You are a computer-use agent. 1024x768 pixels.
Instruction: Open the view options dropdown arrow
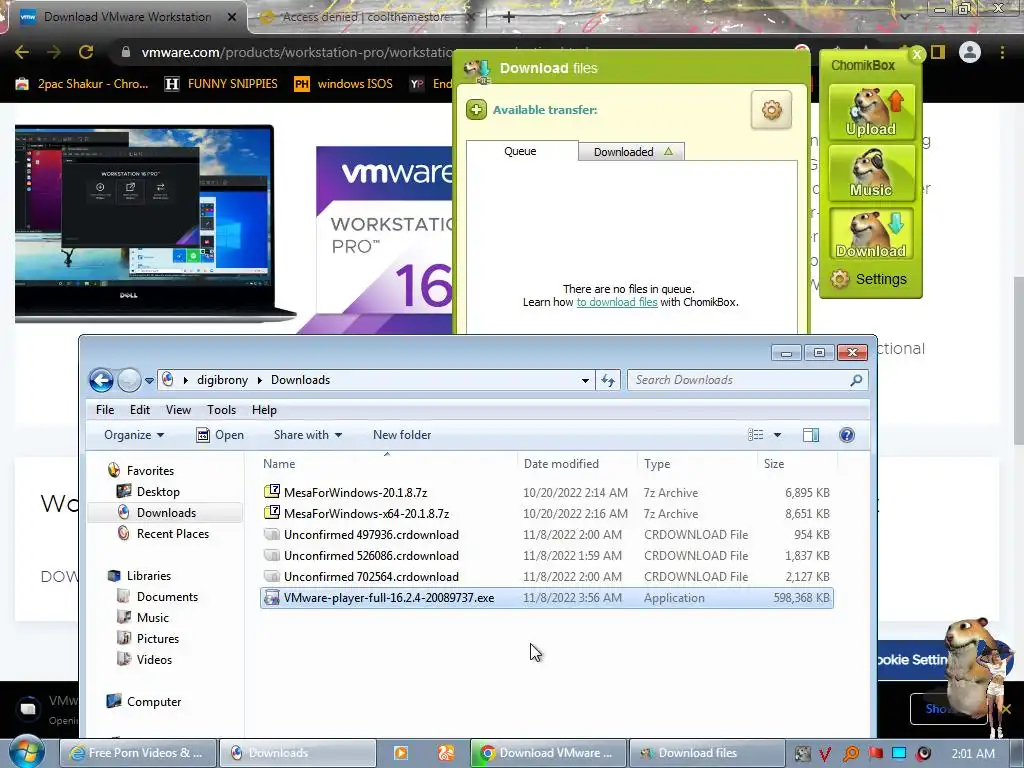coord(777,435)
